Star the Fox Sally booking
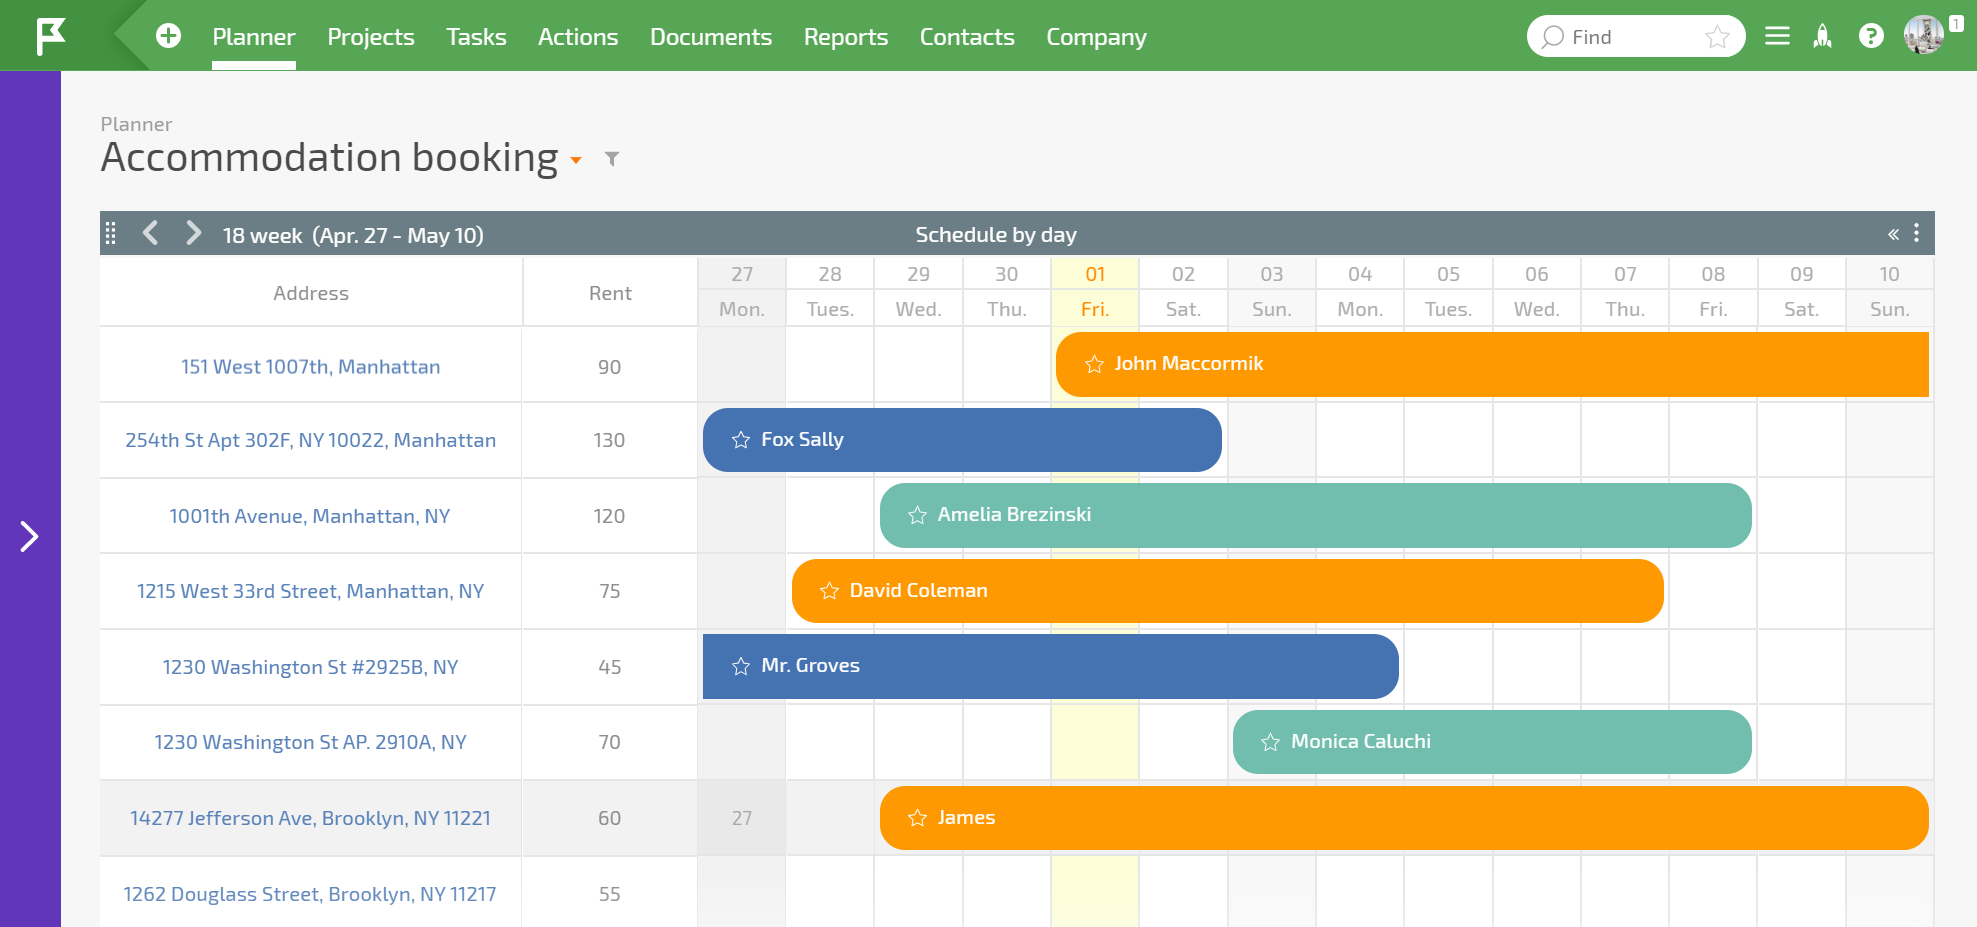Viewport: 1977px width, 927px height. [741, 440]
